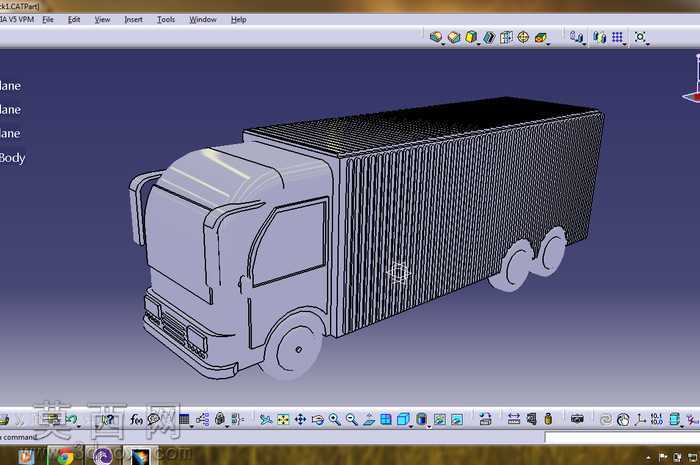Click the Update swirl icon
700x465 pixels.
point(606,419)
